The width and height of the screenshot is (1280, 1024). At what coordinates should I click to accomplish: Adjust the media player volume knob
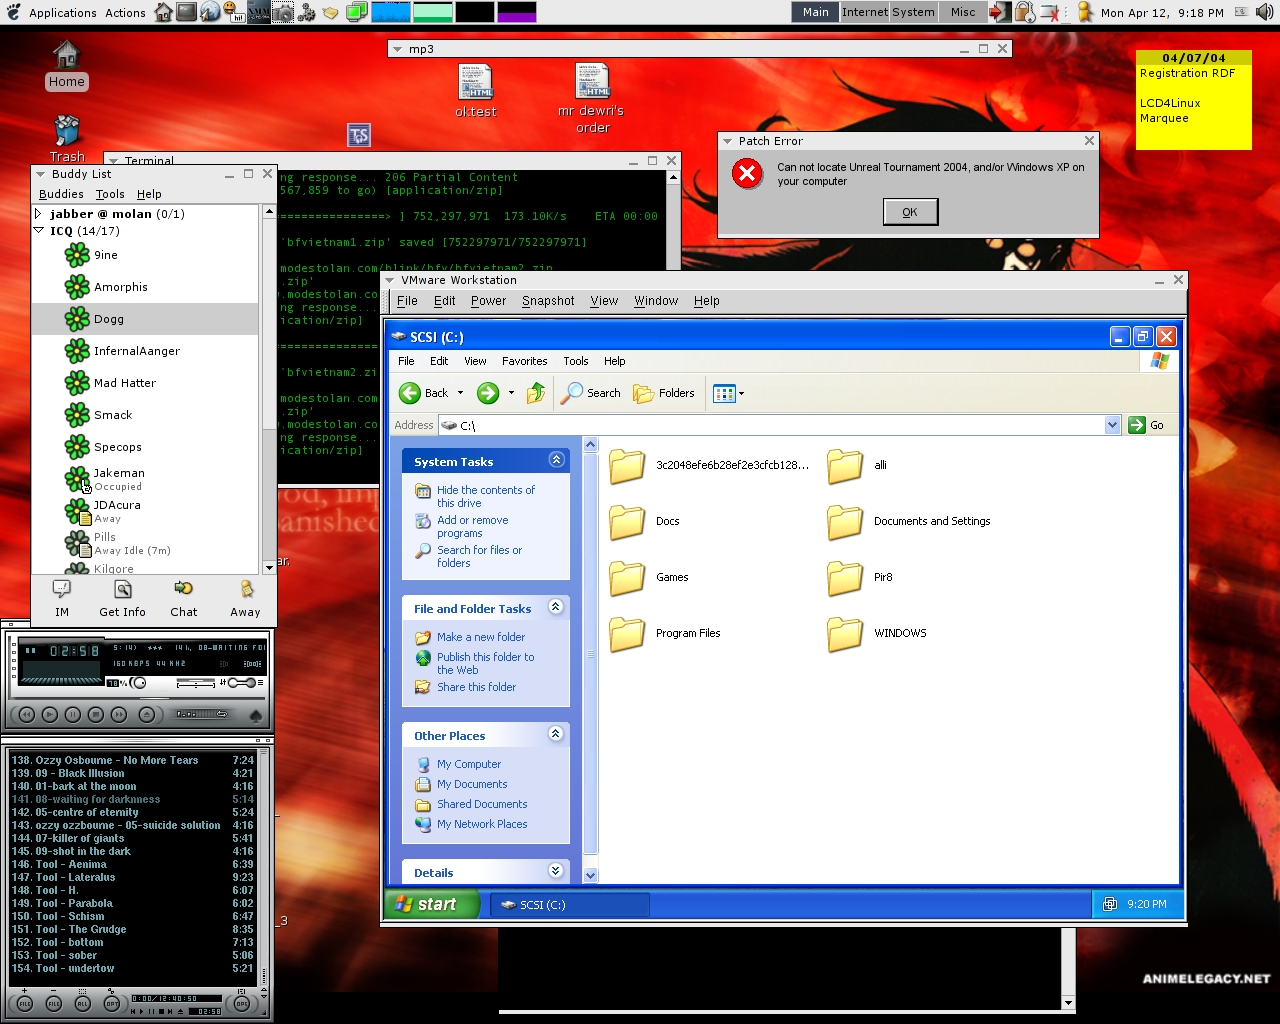(x=138, y=683)
